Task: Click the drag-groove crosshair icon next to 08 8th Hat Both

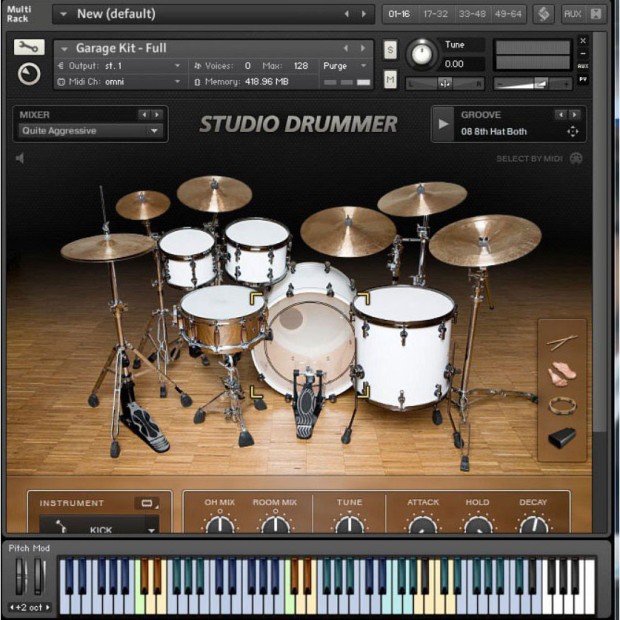Action: (572, 131)
